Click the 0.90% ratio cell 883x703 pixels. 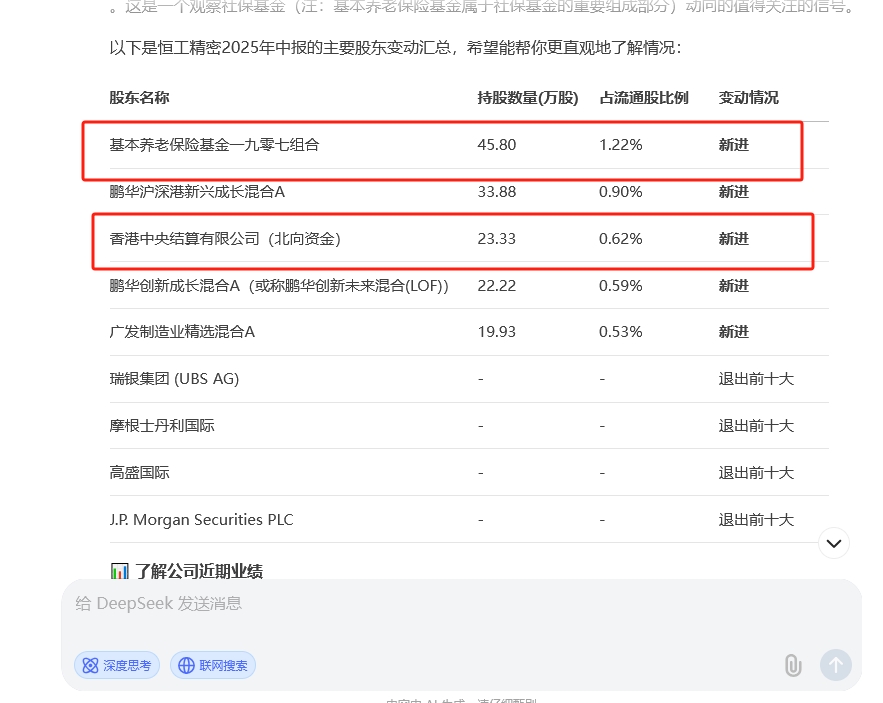(x=621, y=192)
